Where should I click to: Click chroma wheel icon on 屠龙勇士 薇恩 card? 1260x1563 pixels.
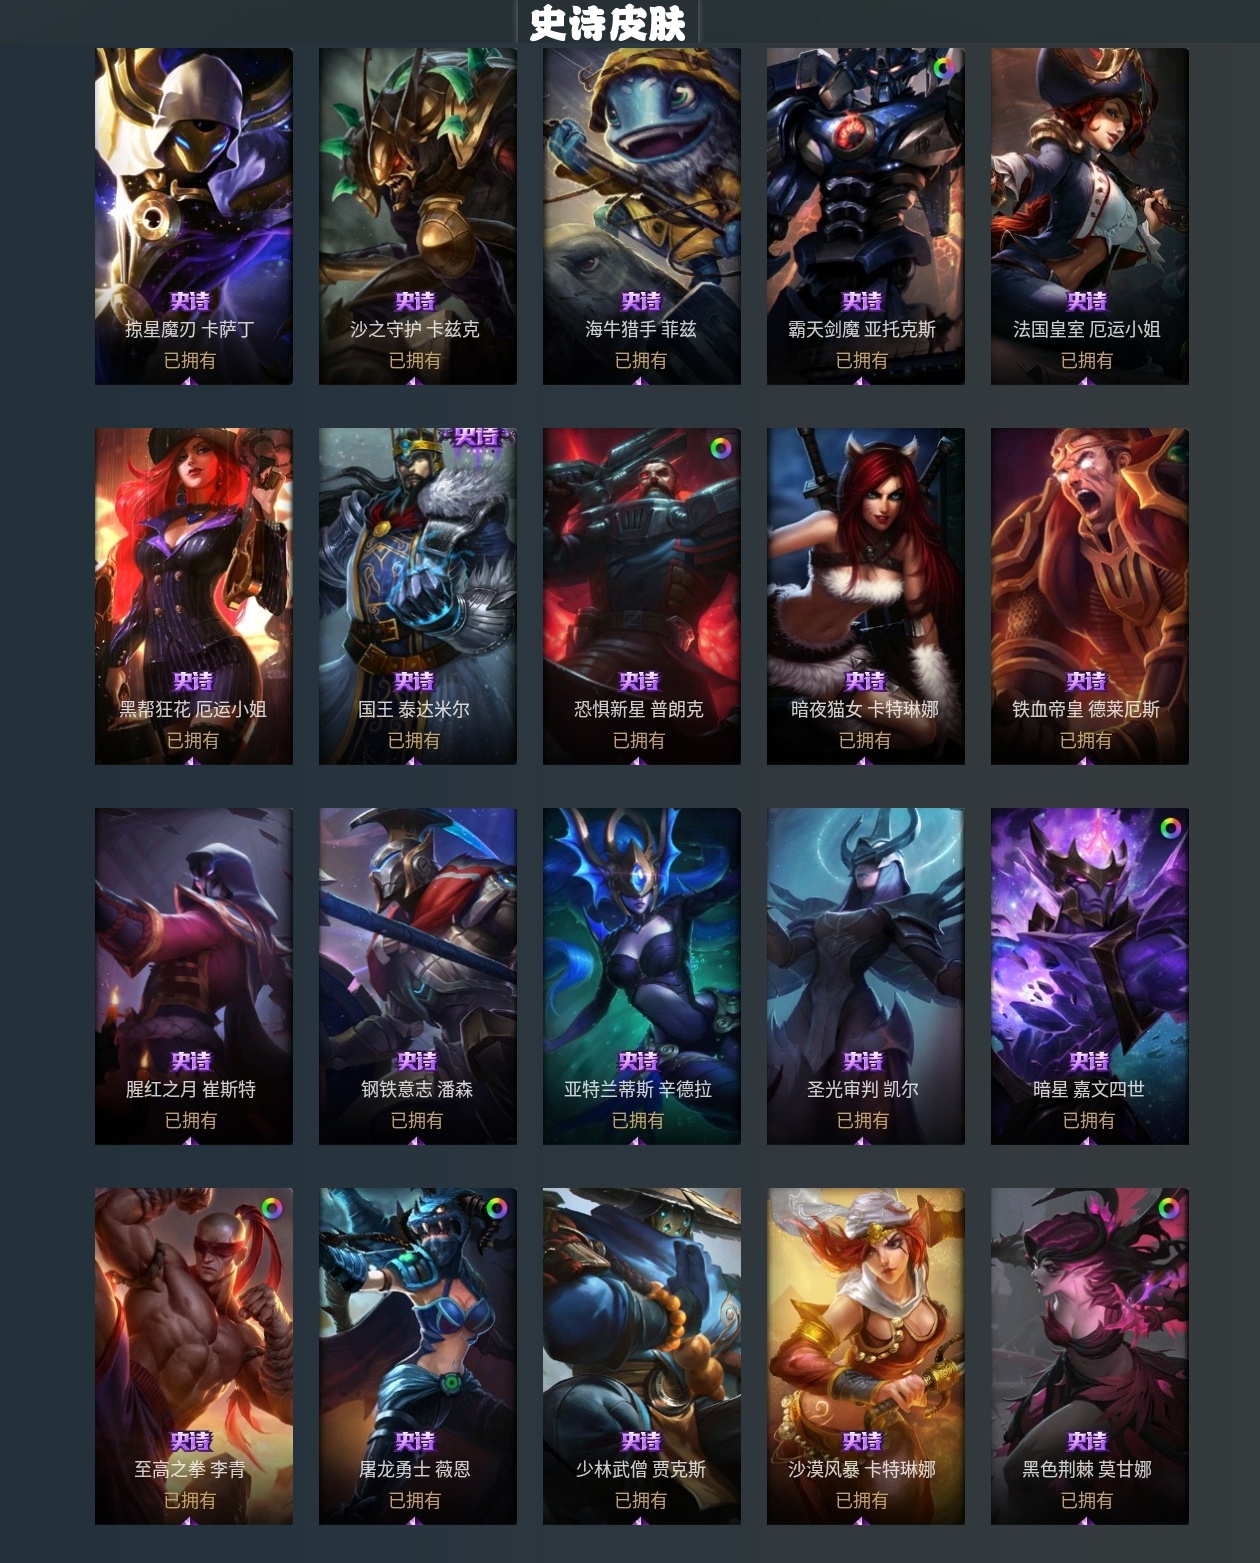[x=496, y=1208]
